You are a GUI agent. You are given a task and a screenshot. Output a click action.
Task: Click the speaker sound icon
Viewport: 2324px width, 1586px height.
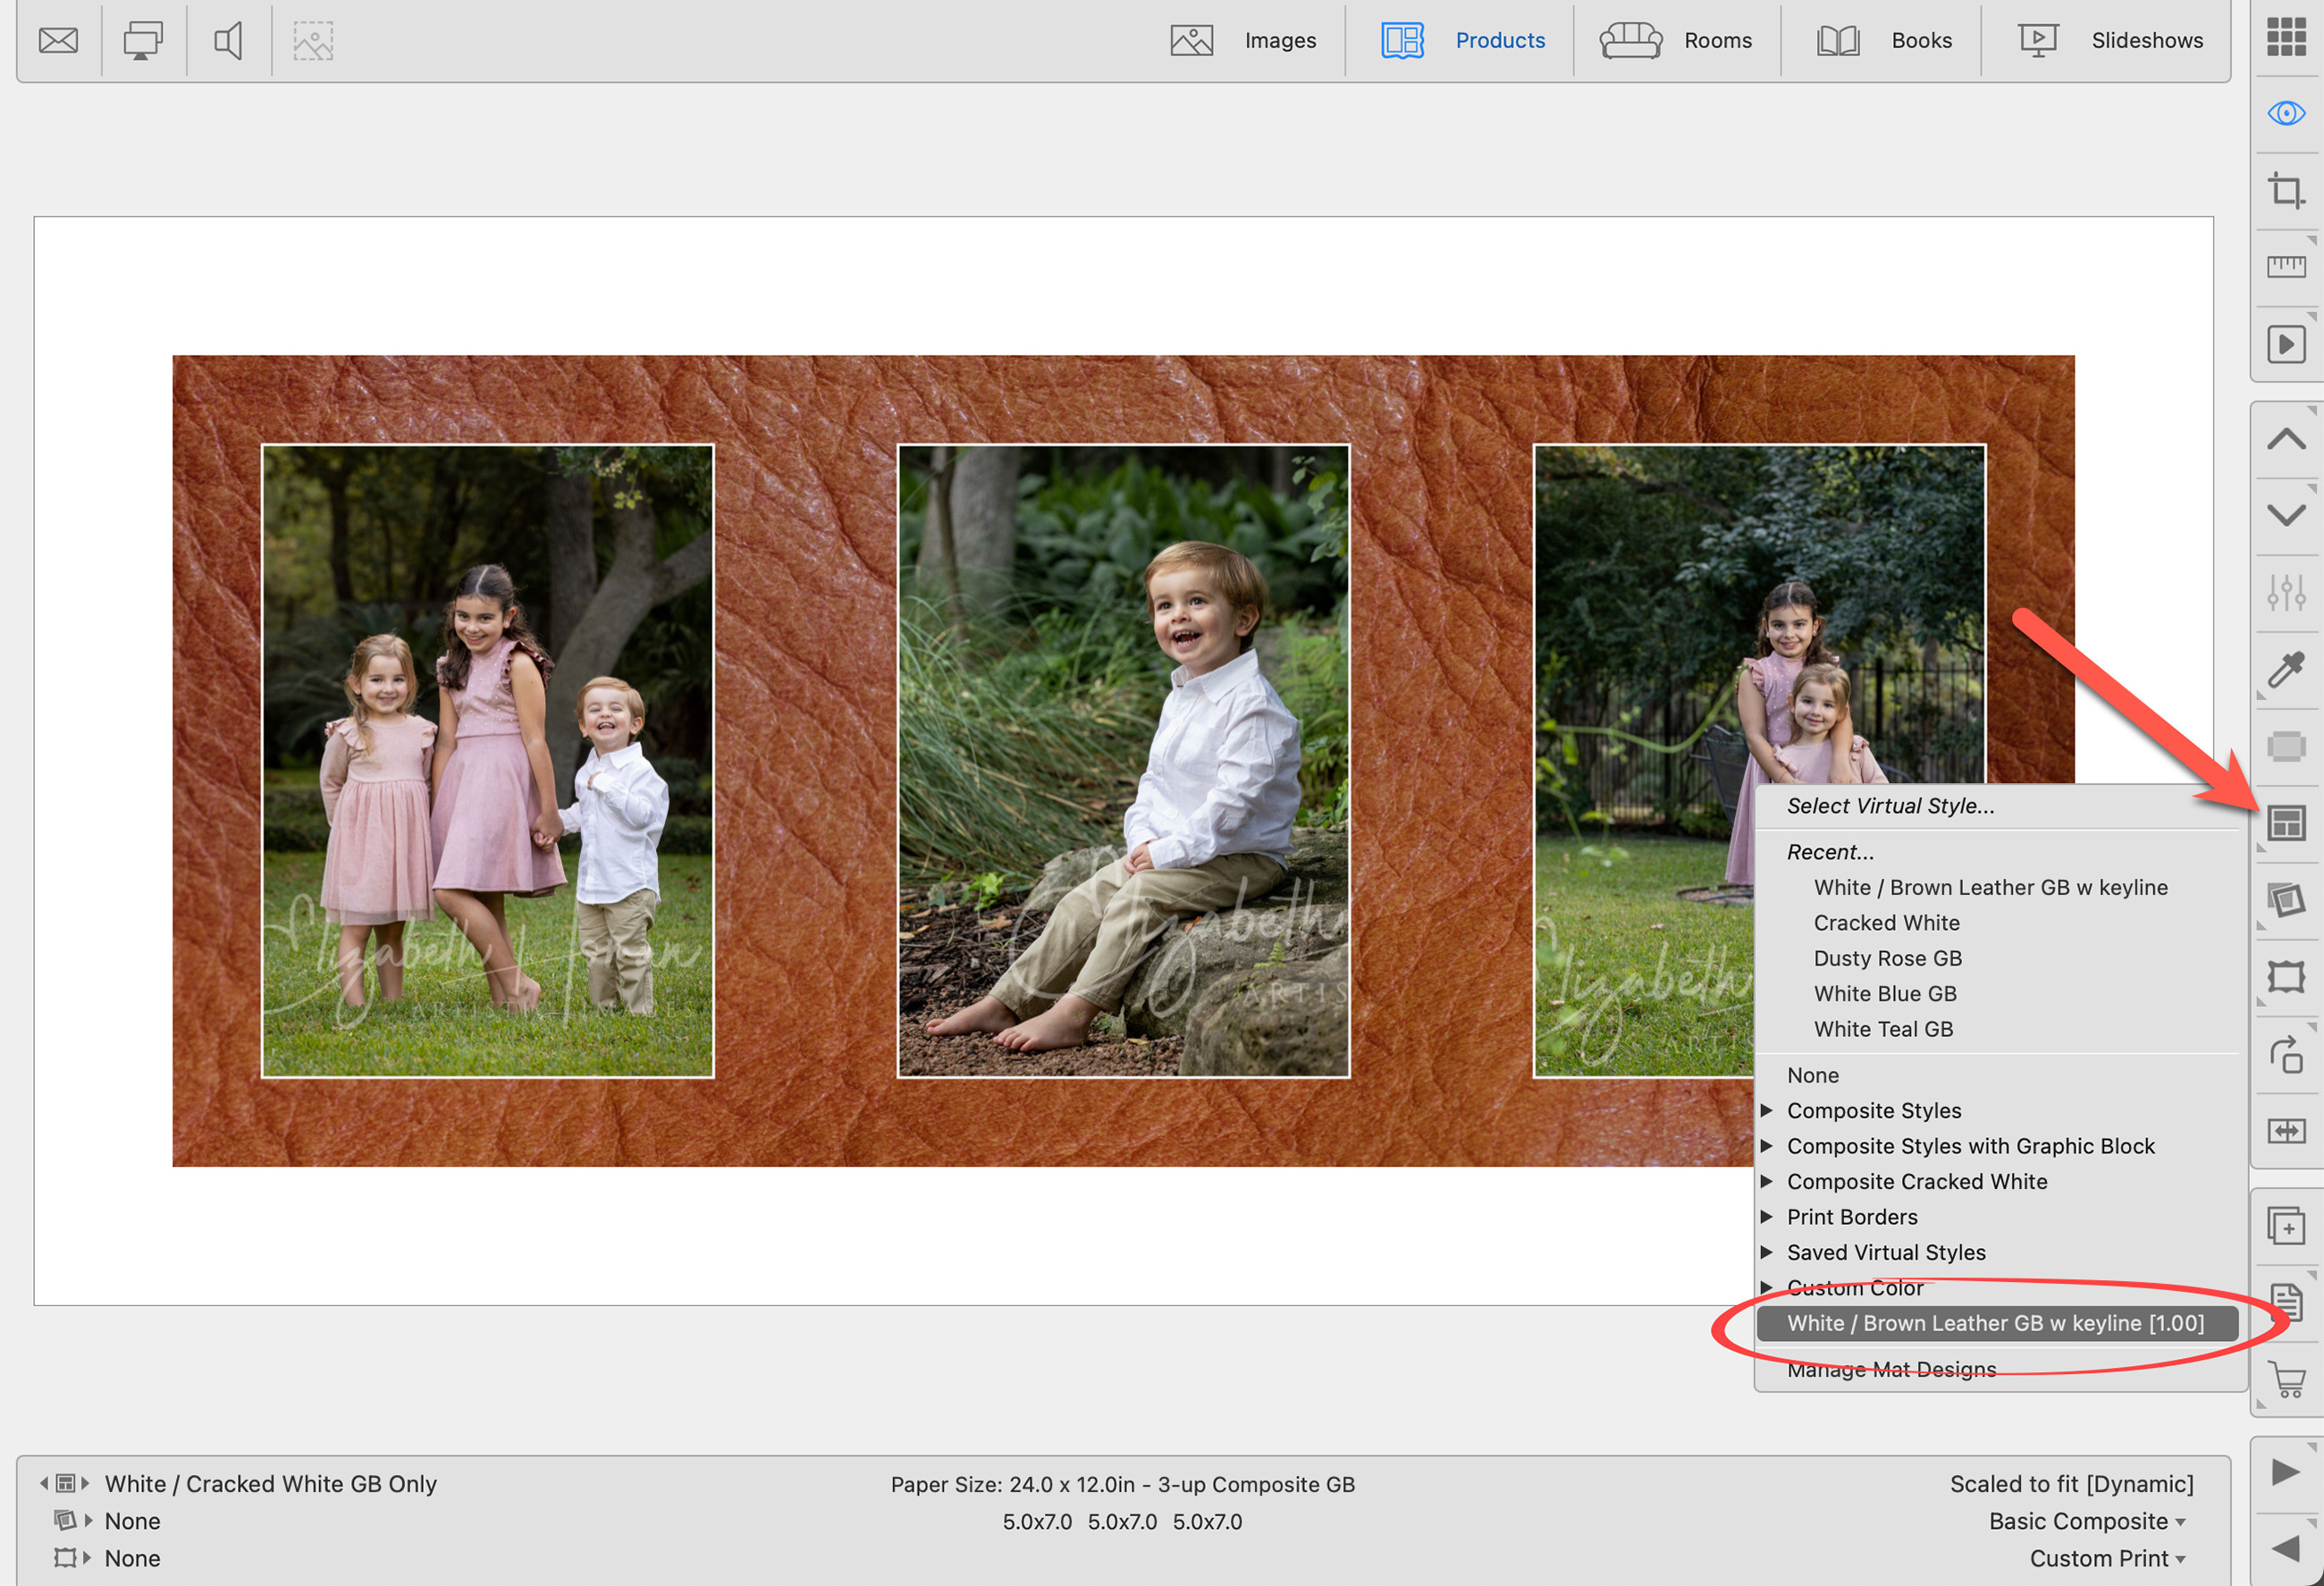[x=229, y=41]
